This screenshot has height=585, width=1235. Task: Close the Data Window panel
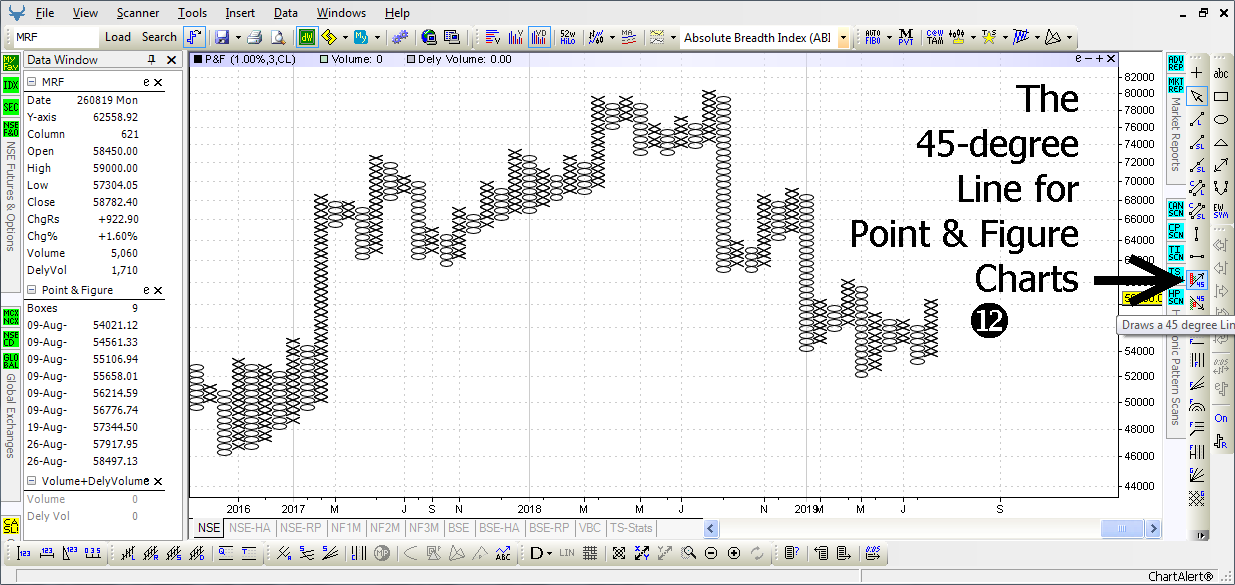point(171,60)
